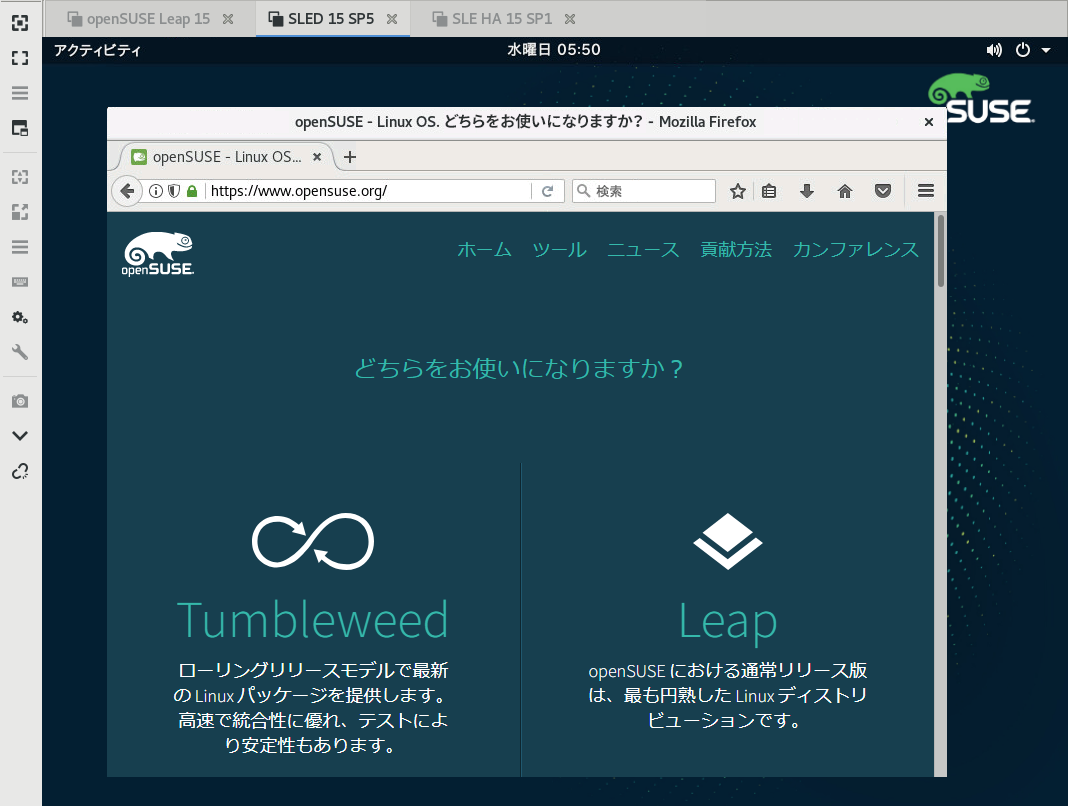1068x806 pixels.
Task: Show site information via the circled i icon
Action: pos(156,191)
